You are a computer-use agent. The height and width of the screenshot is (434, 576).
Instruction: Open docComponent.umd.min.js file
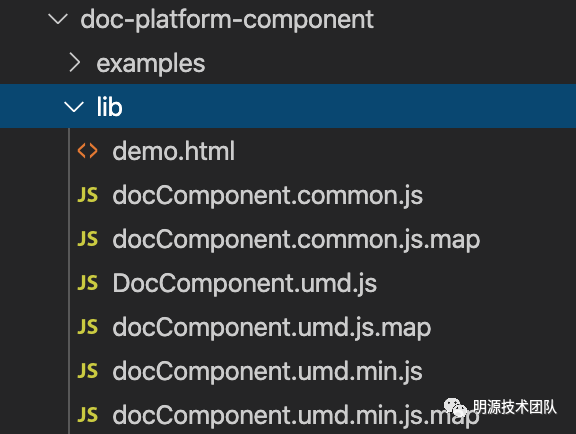pyautogui.click(x=267, y=372)
